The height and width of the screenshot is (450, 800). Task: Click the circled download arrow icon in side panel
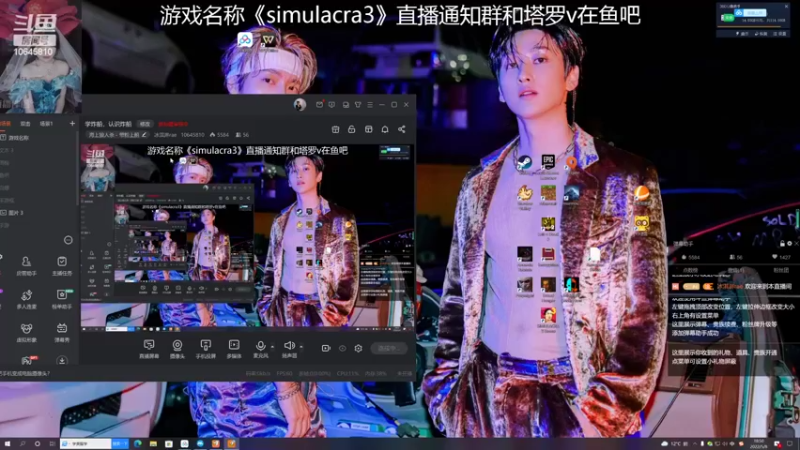pos(62,361)
